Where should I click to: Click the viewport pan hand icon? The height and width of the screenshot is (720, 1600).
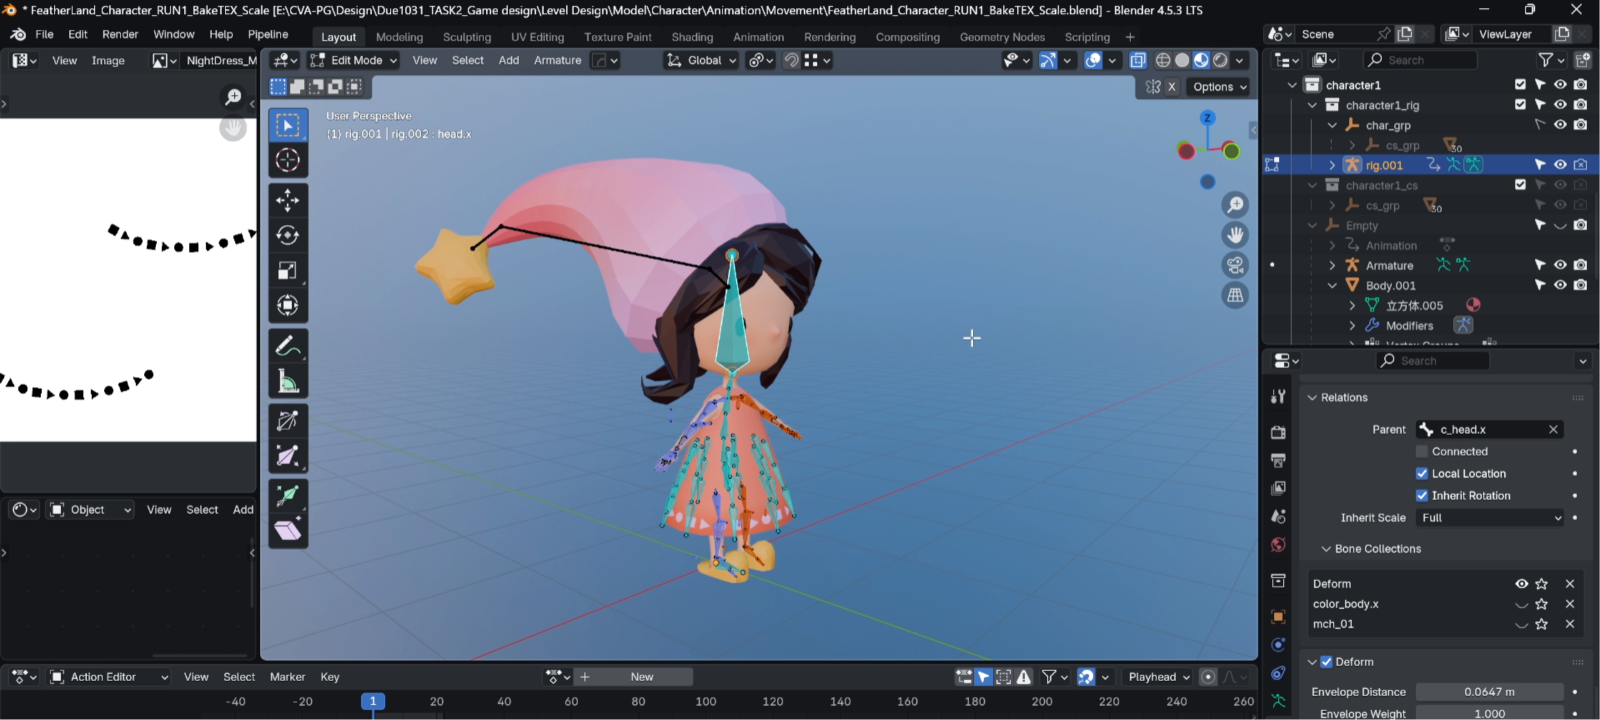click(1236, 235)
